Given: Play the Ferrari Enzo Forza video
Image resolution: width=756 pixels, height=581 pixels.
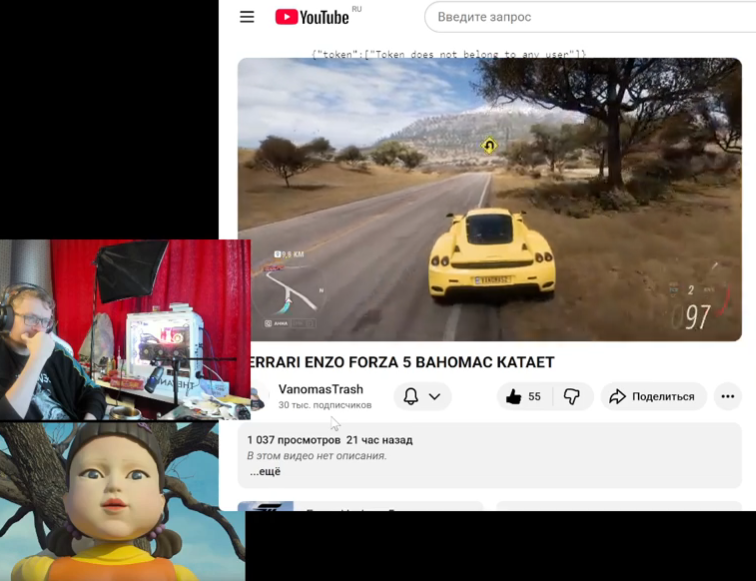Looking at the screenshot, I should point(489,199).
